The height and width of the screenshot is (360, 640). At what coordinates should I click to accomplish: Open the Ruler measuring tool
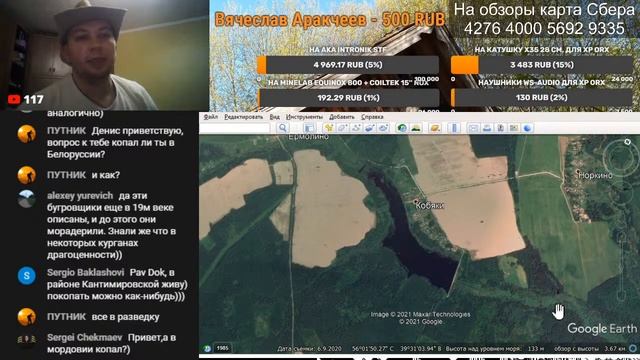coord(454,128)
